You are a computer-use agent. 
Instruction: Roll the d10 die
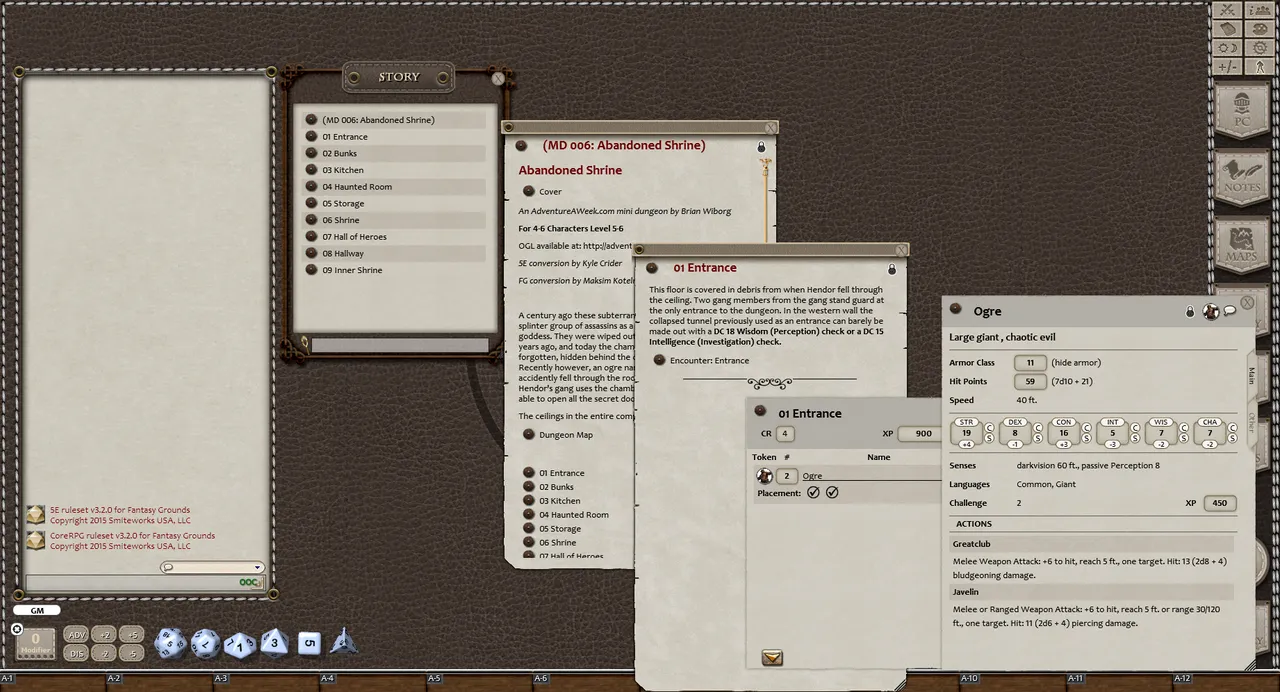tap(240, 646)
